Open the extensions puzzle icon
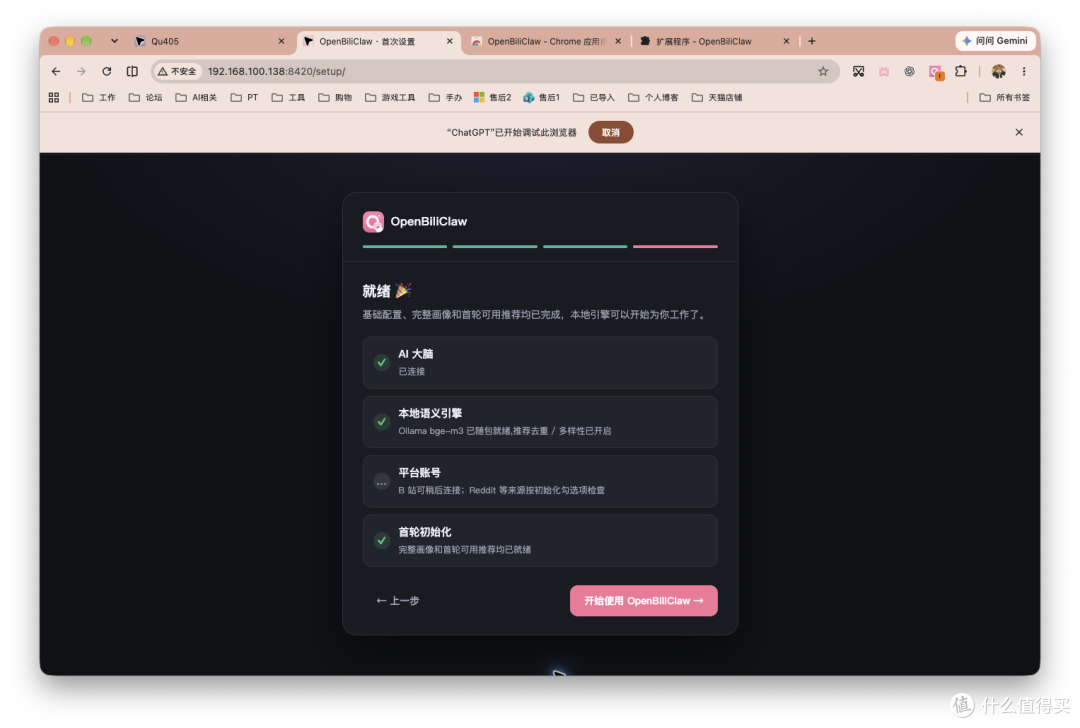Screen dimensions: 1080x728 pyautogui.click(x=961, y=71)
